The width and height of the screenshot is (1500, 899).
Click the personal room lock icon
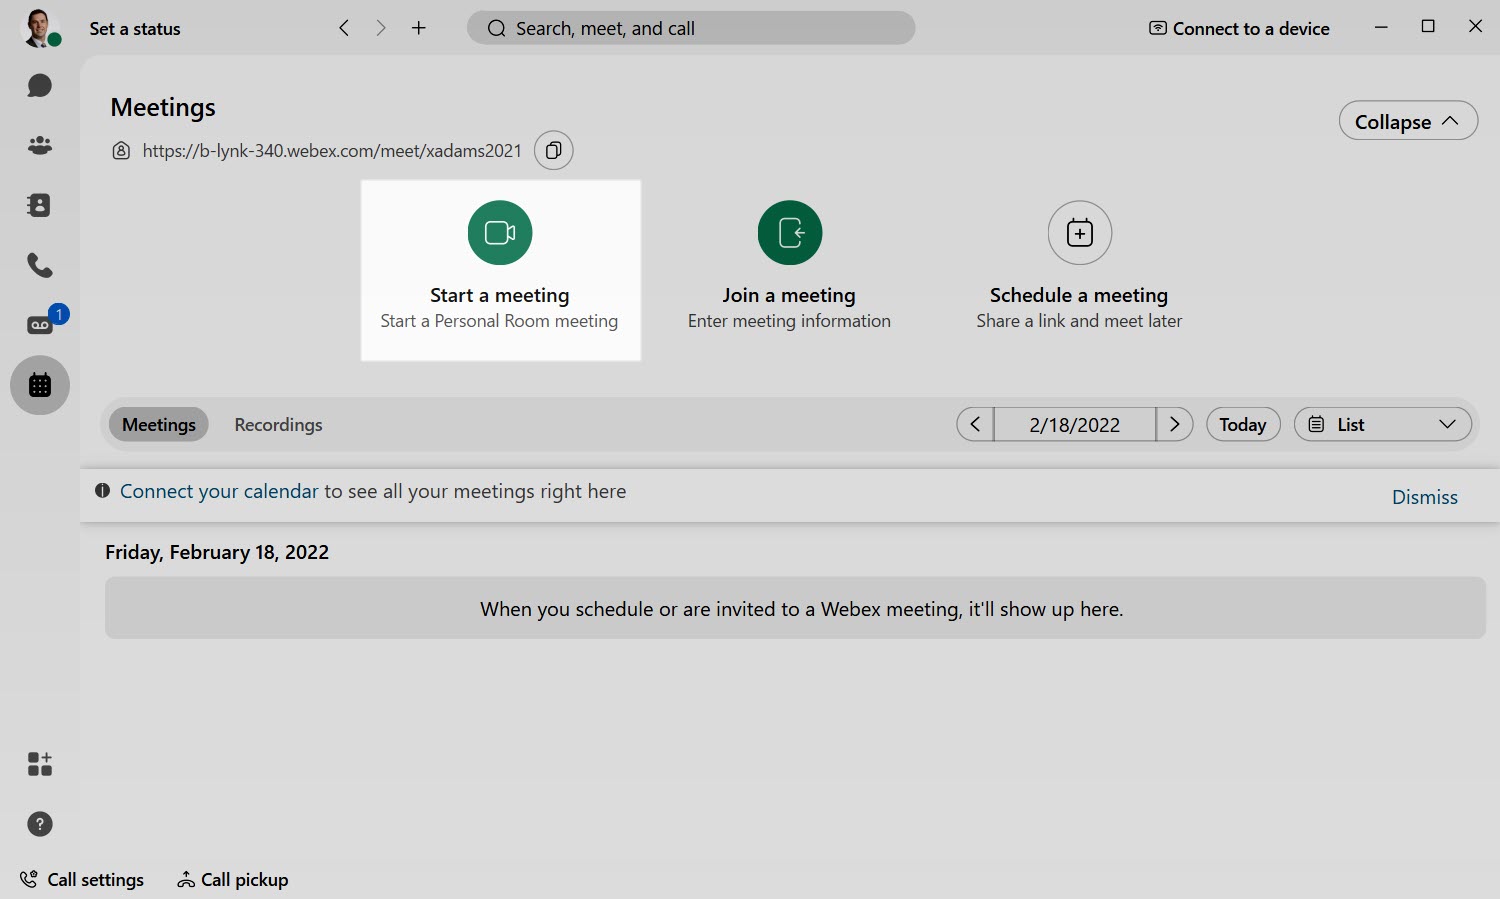pos(121,151)
